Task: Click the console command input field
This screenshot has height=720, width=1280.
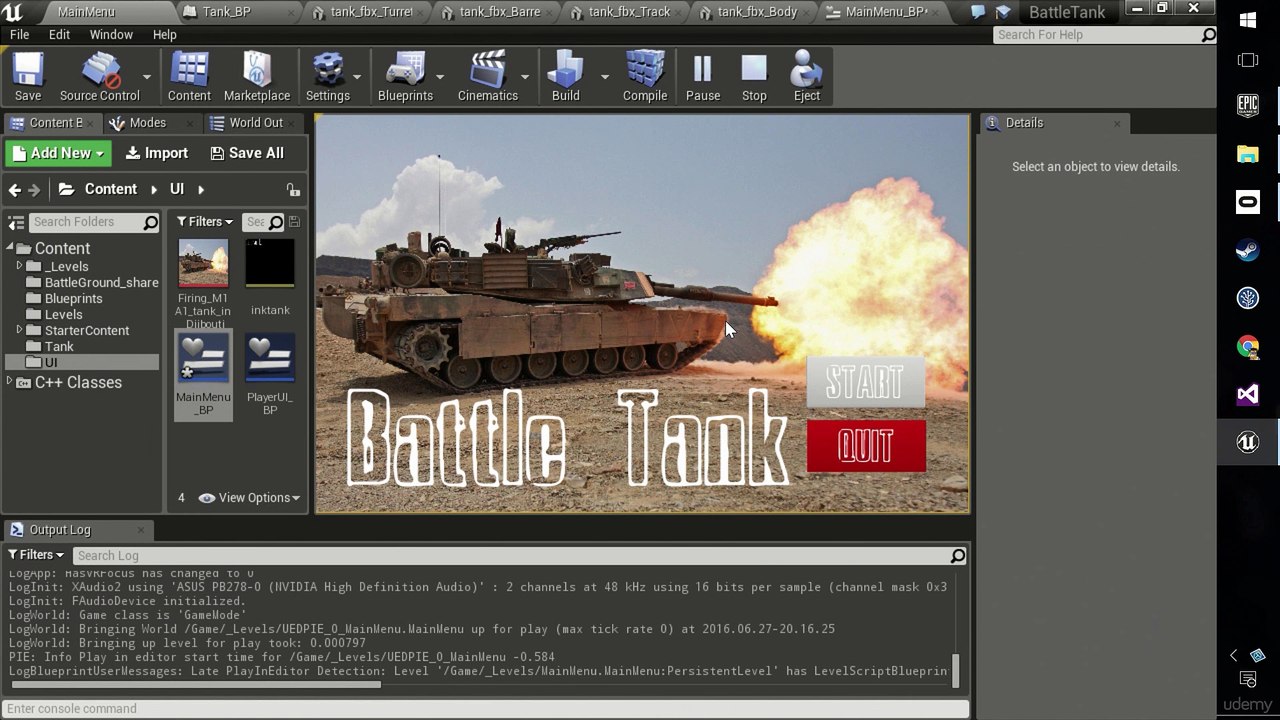Action: [x=485, y=709]
